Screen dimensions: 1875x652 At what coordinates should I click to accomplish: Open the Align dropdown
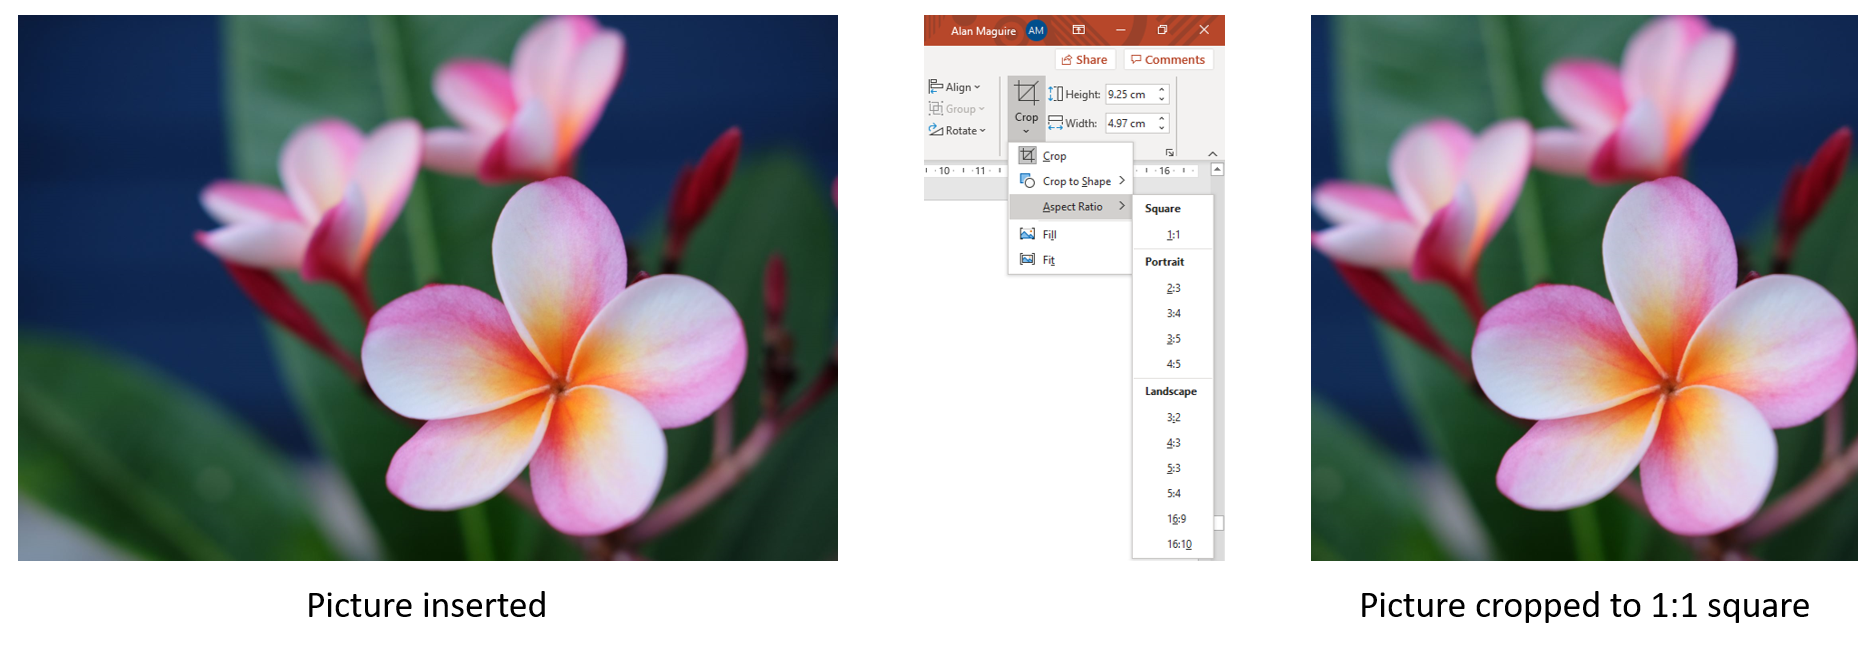(955, 87)
